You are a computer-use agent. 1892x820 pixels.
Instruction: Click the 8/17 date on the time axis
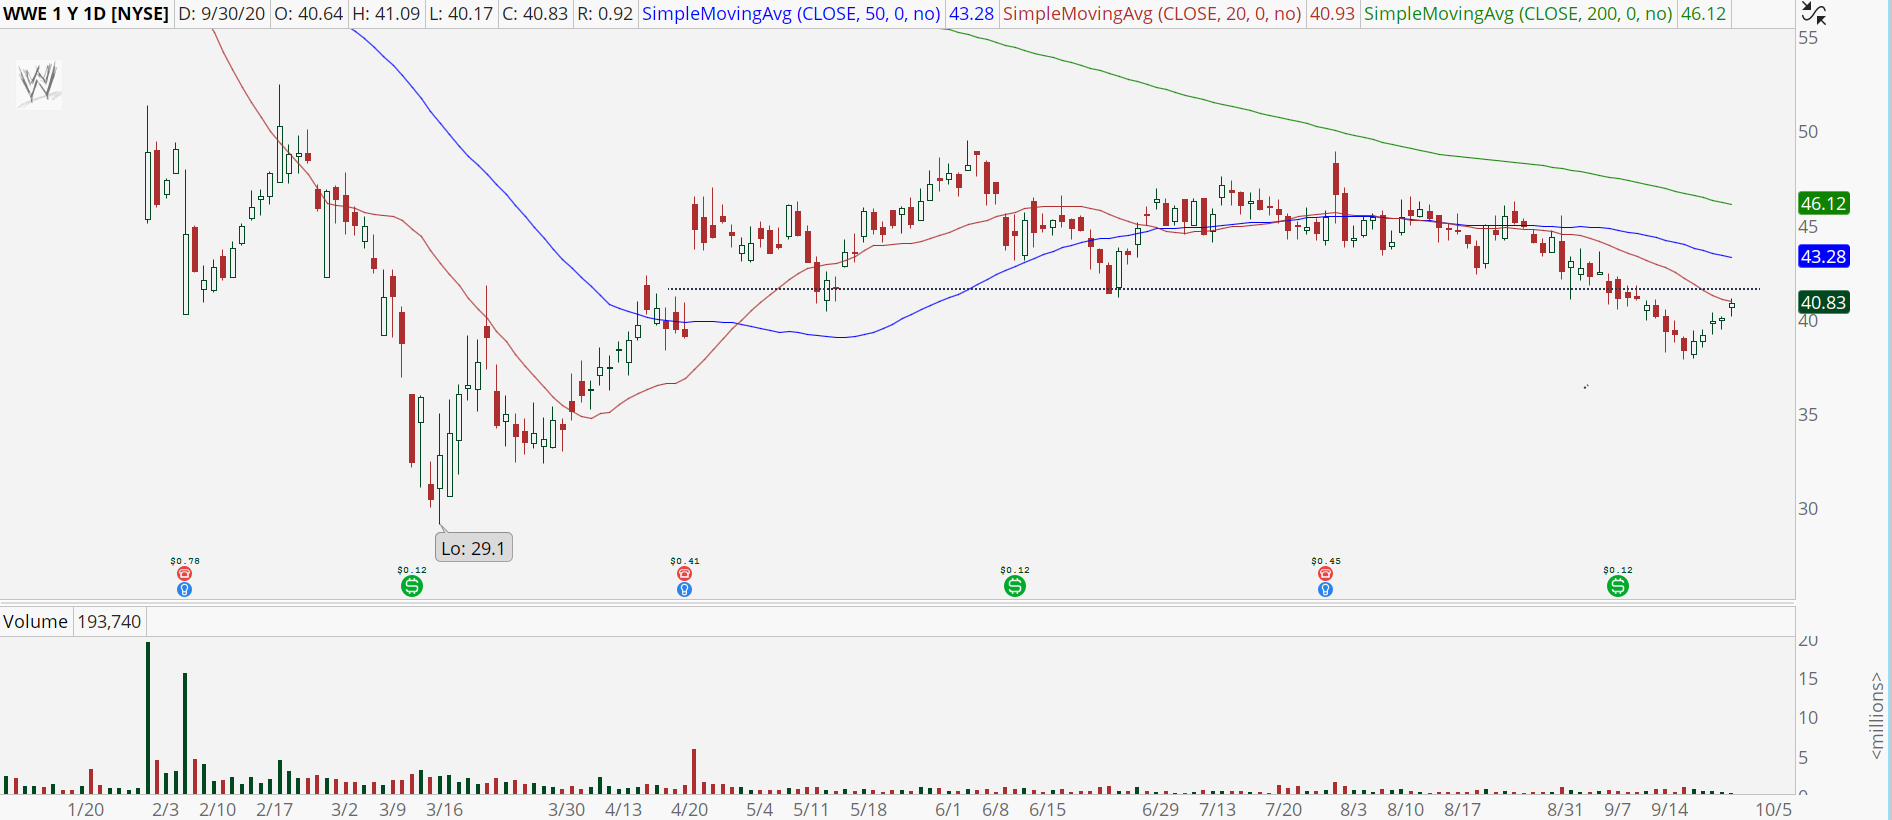click(x=1462, y=809)
